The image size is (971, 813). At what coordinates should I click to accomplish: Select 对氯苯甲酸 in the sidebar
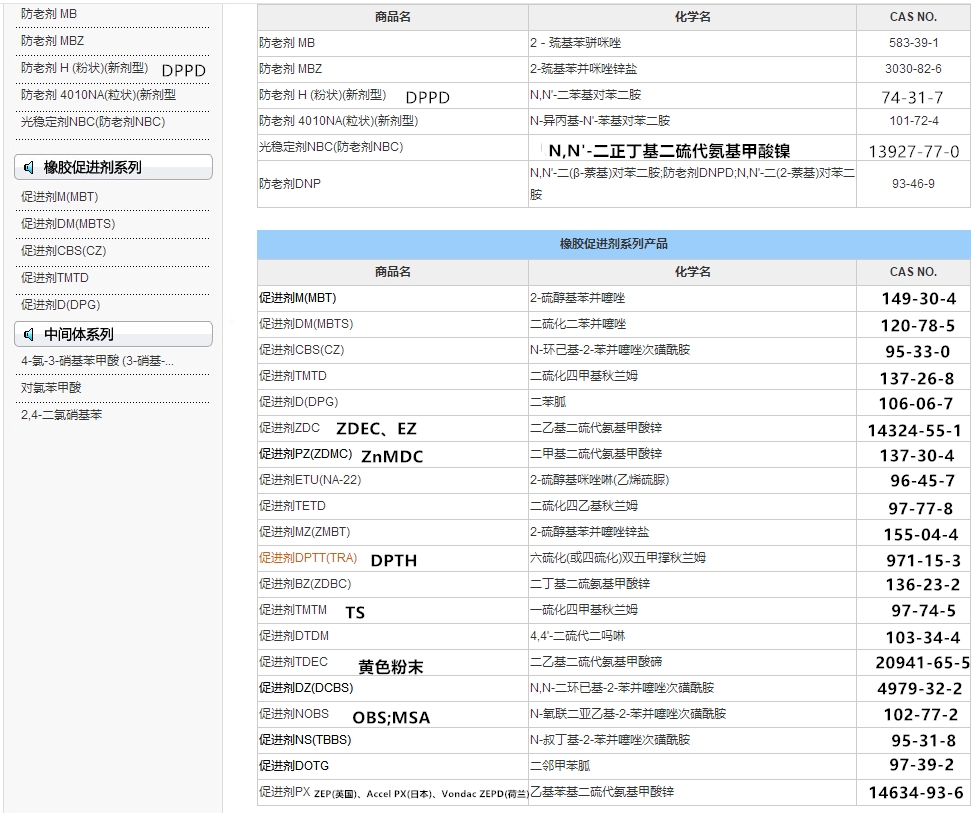pos(51,387)
